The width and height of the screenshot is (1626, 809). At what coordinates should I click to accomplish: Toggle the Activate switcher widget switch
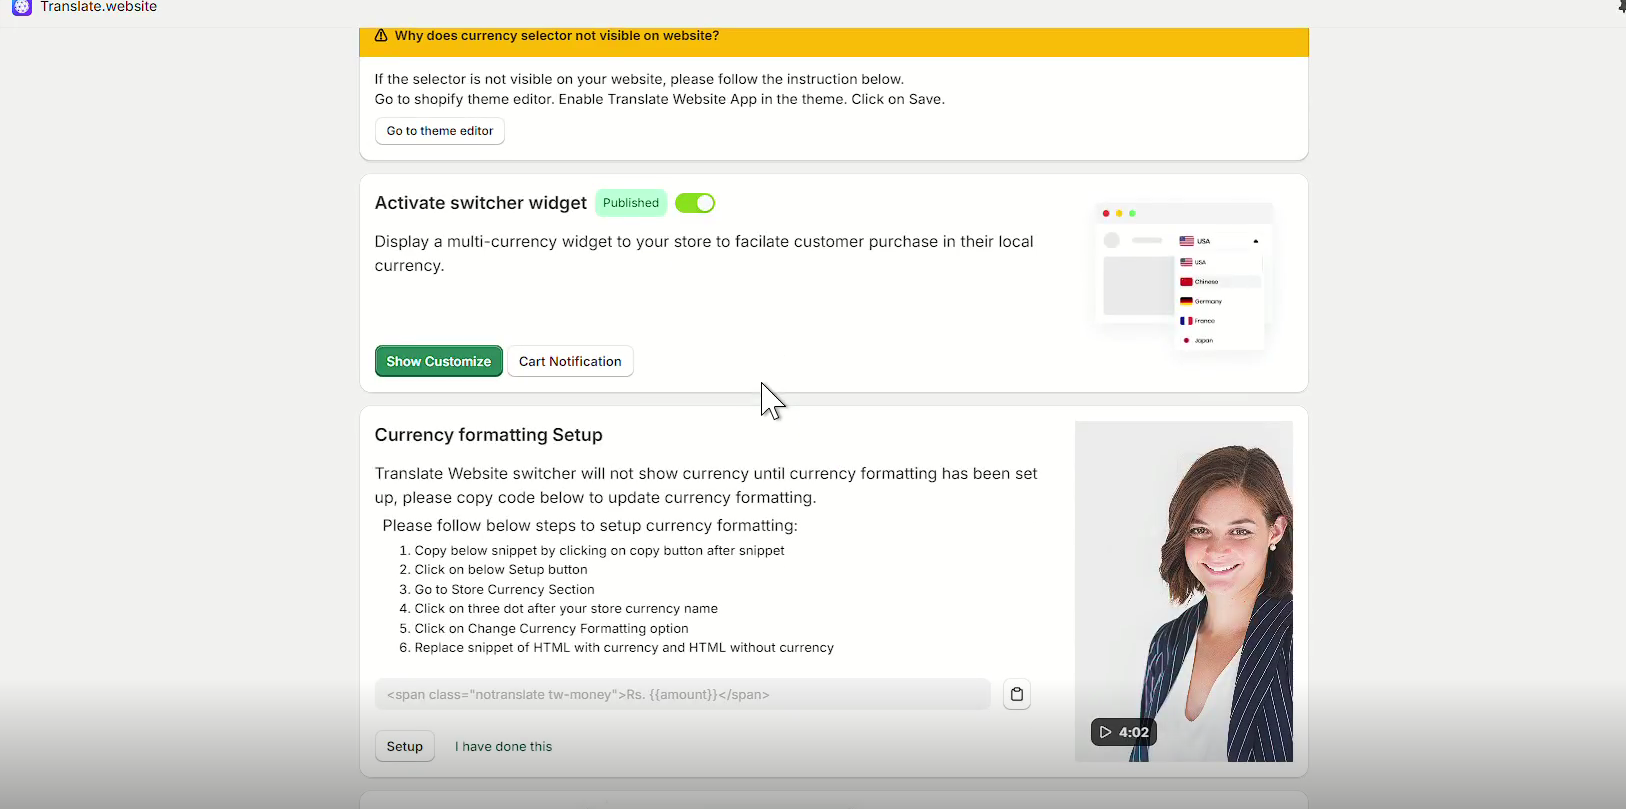(x=695, y=203)
